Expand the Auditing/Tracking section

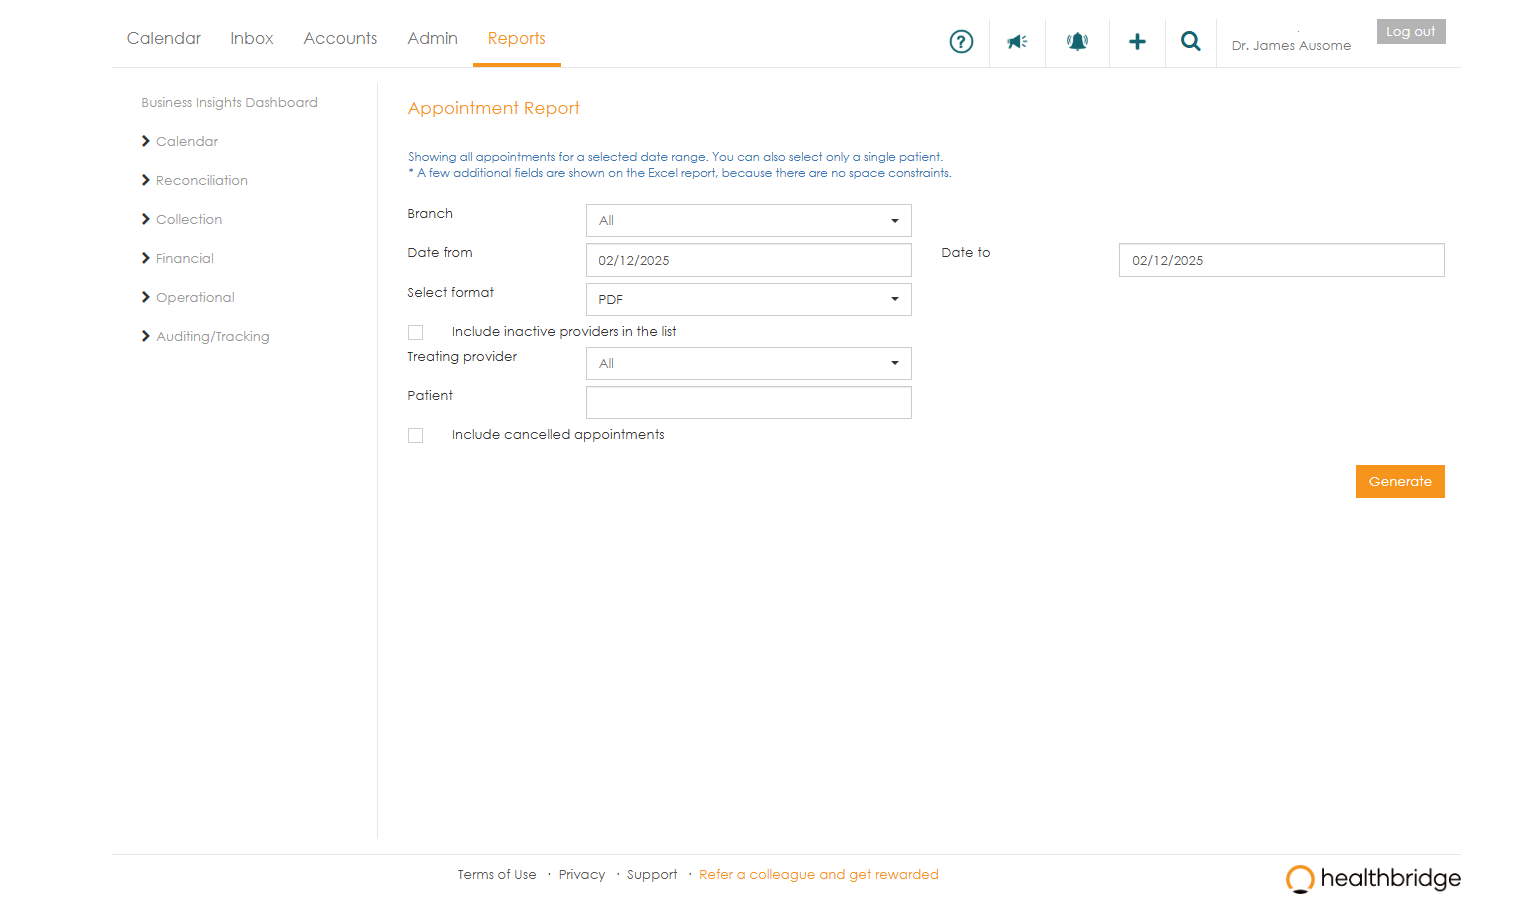[x=146, y=336]
